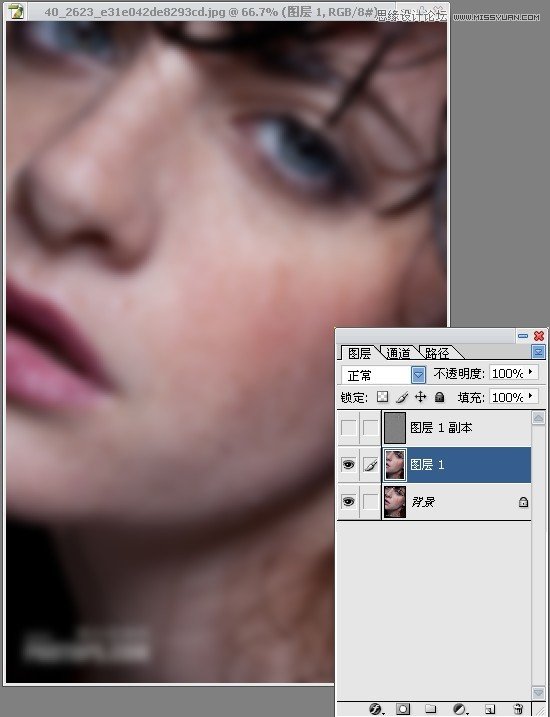This screenshot has width=550, height=717.
Task: Open the opacity slider arrow
Action: click(530, 373)
